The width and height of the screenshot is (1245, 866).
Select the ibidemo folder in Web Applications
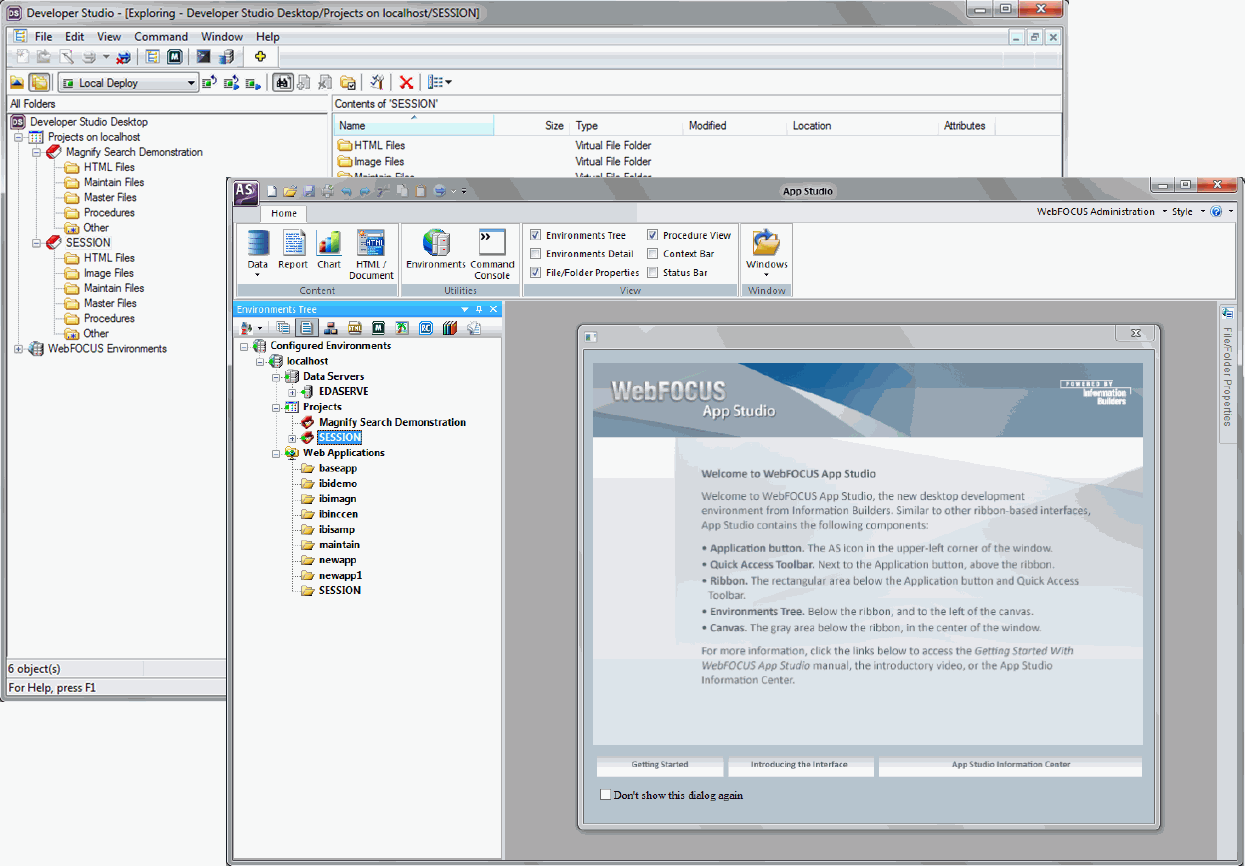(x=338, y=484)
